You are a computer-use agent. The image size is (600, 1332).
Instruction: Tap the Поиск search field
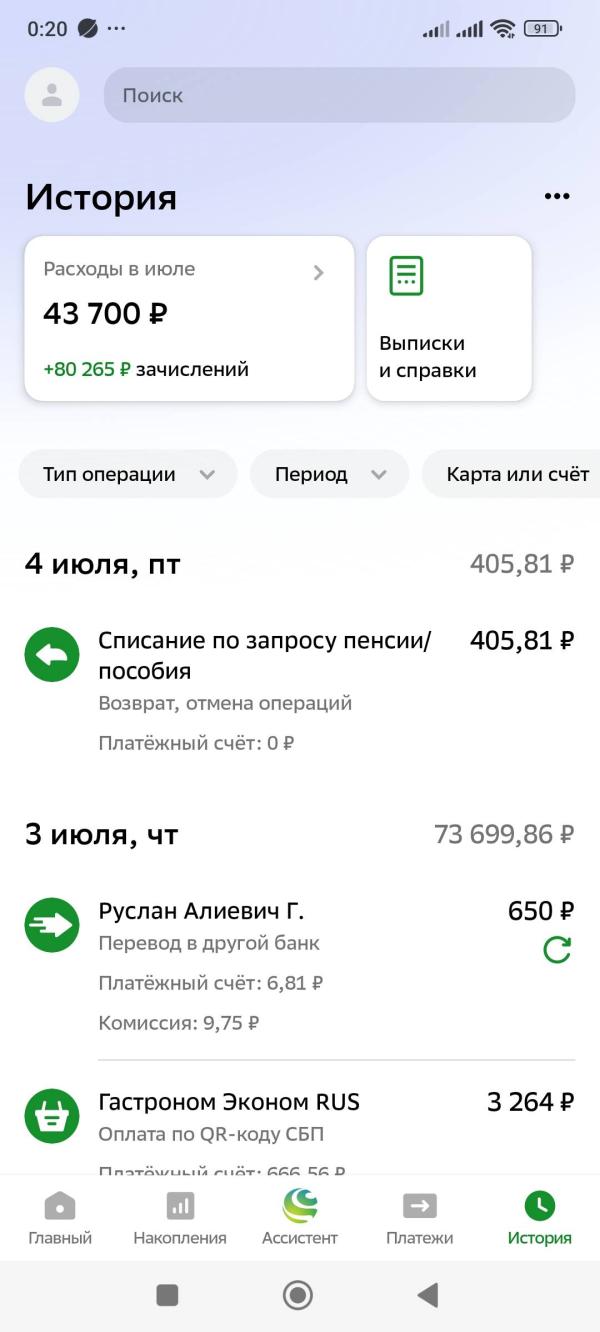tap(339, 95)
